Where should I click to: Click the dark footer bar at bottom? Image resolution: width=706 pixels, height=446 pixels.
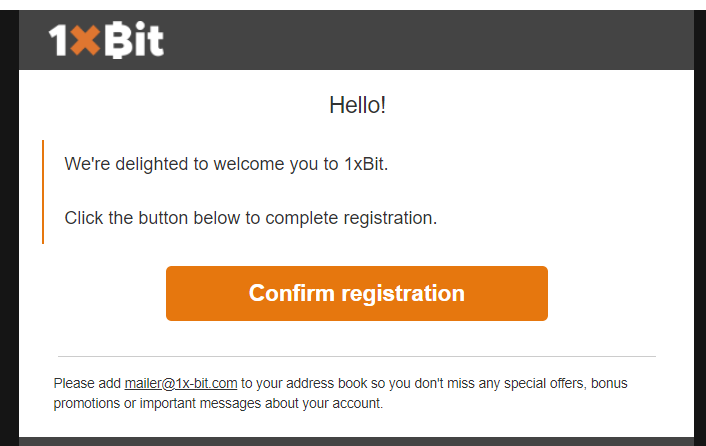357,441
